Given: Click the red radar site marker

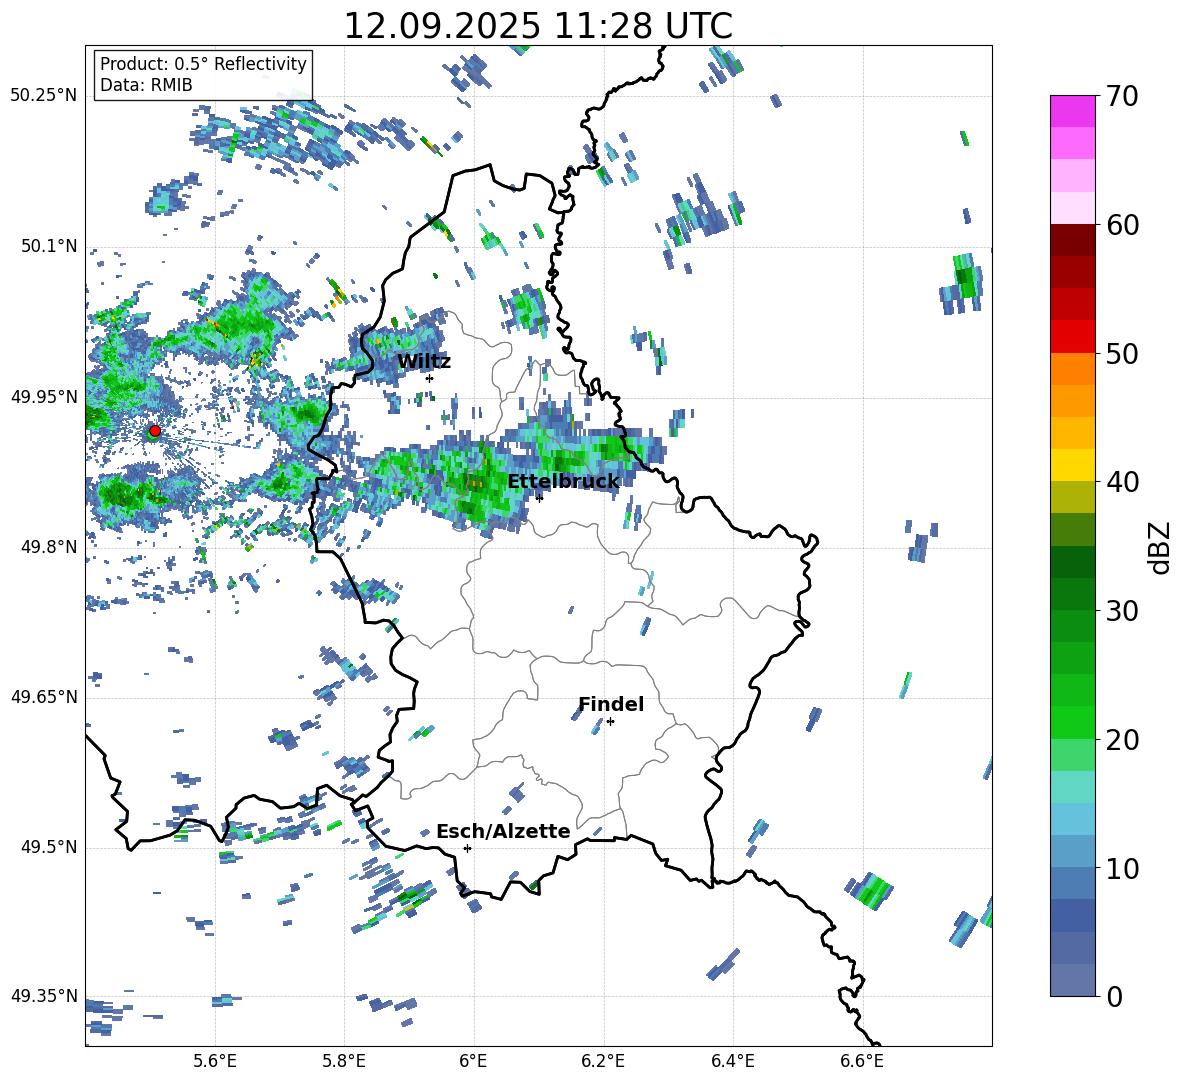Looking at the screenshot, I should point(155,431).
